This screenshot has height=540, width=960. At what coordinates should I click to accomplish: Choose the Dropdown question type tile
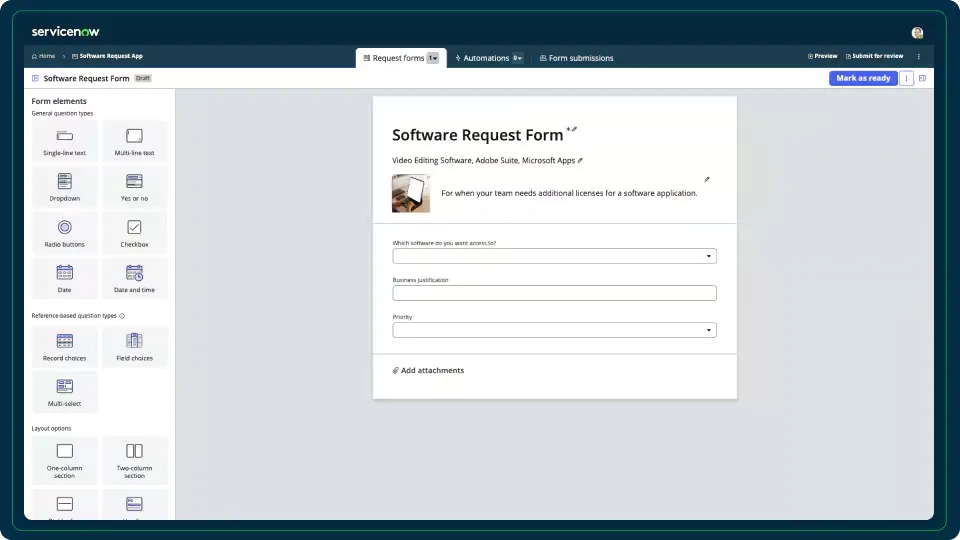click(x=64, y=187)
